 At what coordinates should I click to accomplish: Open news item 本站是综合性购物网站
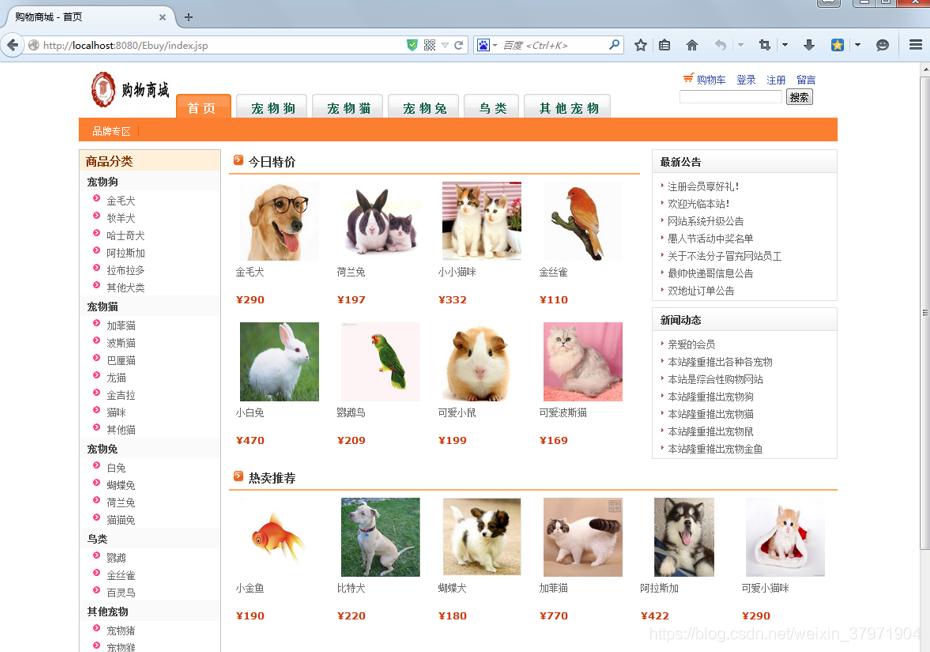coord(715,379)
